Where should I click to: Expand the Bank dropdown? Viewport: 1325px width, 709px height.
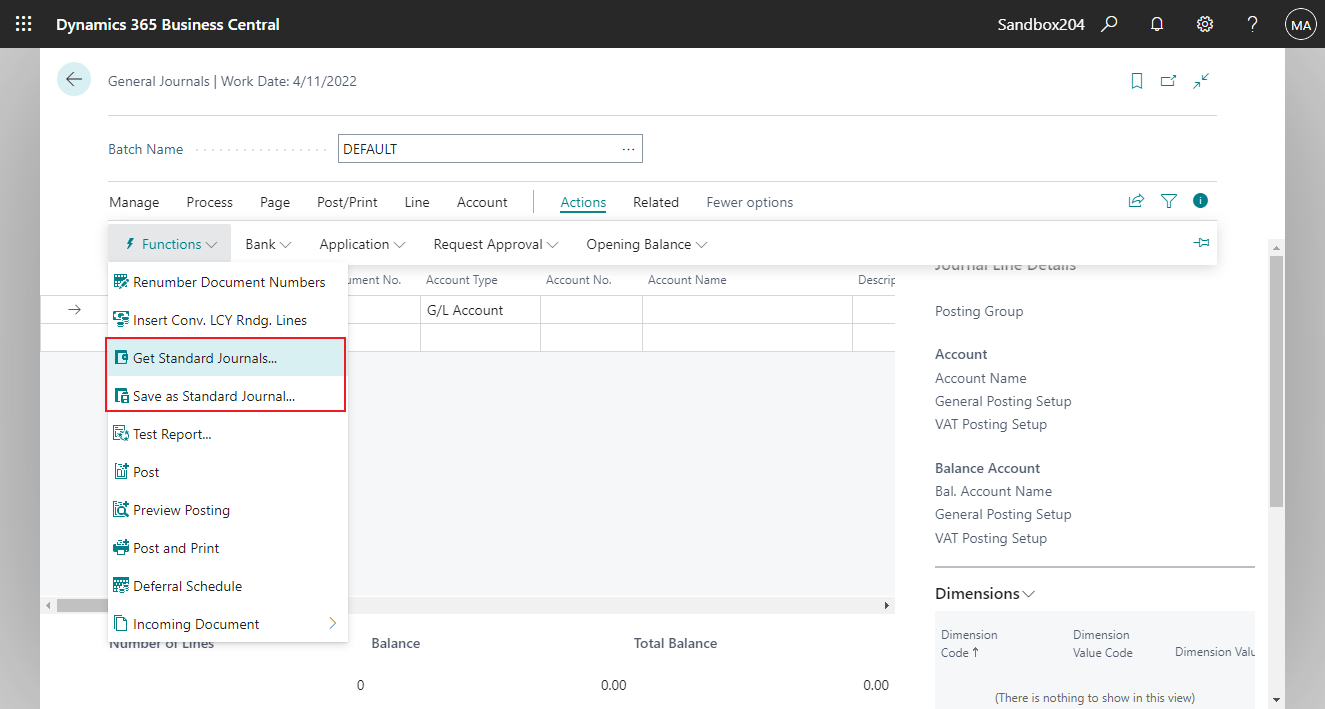(267, 243)
